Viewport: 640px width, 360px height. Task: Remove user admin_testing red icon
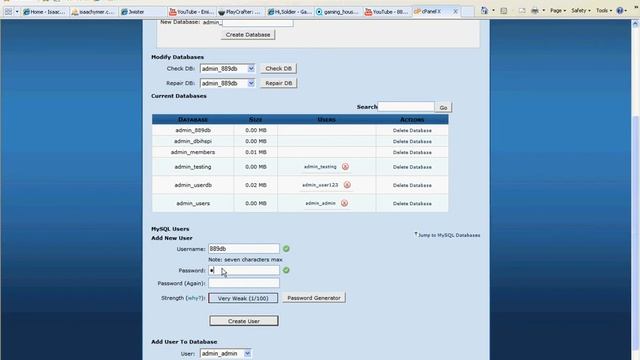tap(345, 167)
